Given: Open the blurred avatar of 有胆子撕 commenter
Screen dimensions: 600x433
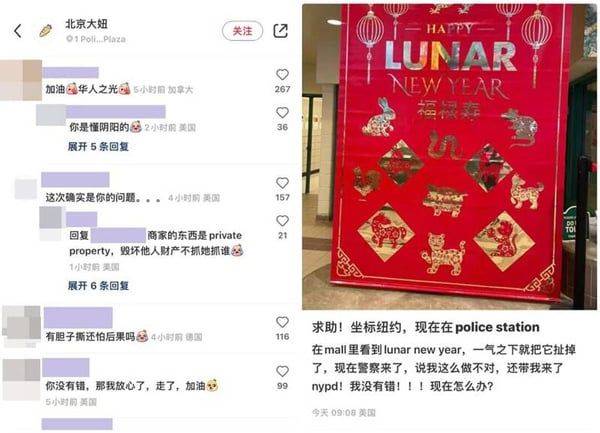Looking at the screenshot, I should pos(21,326).
